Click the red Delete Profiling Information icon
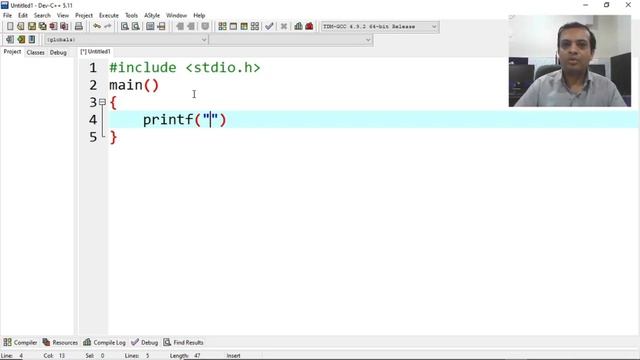Screen dimensions: 640x360 pos(309,27)
